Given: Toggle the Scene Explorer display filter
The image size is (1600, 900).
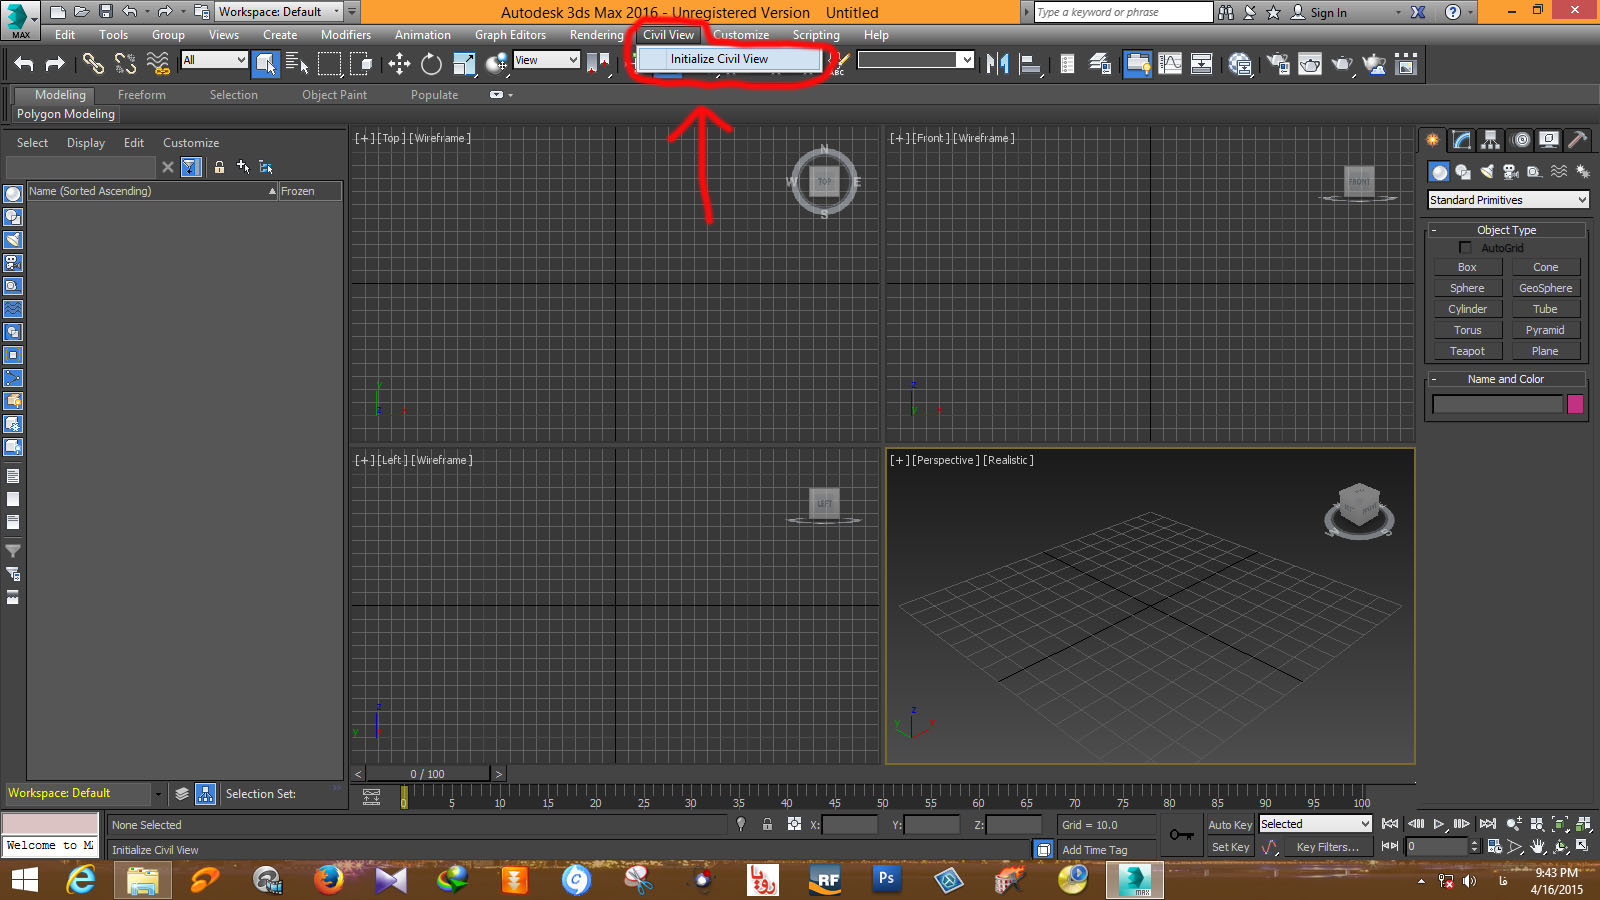Looking at the screenshot, I should click(x=191, y=167).
